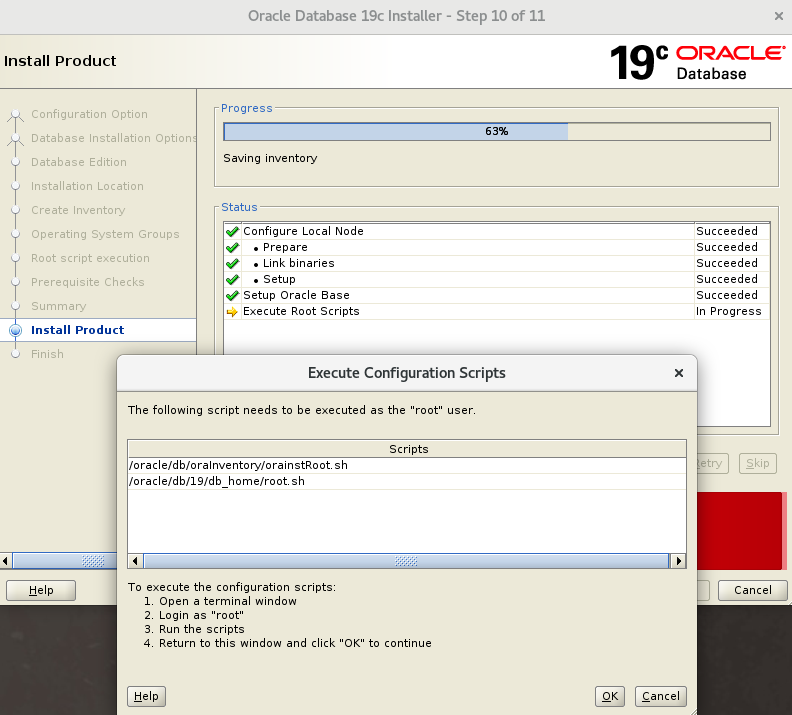Viewport: 792px width, 715px height.
Task: Select Installation Location step
Action: 87,186
